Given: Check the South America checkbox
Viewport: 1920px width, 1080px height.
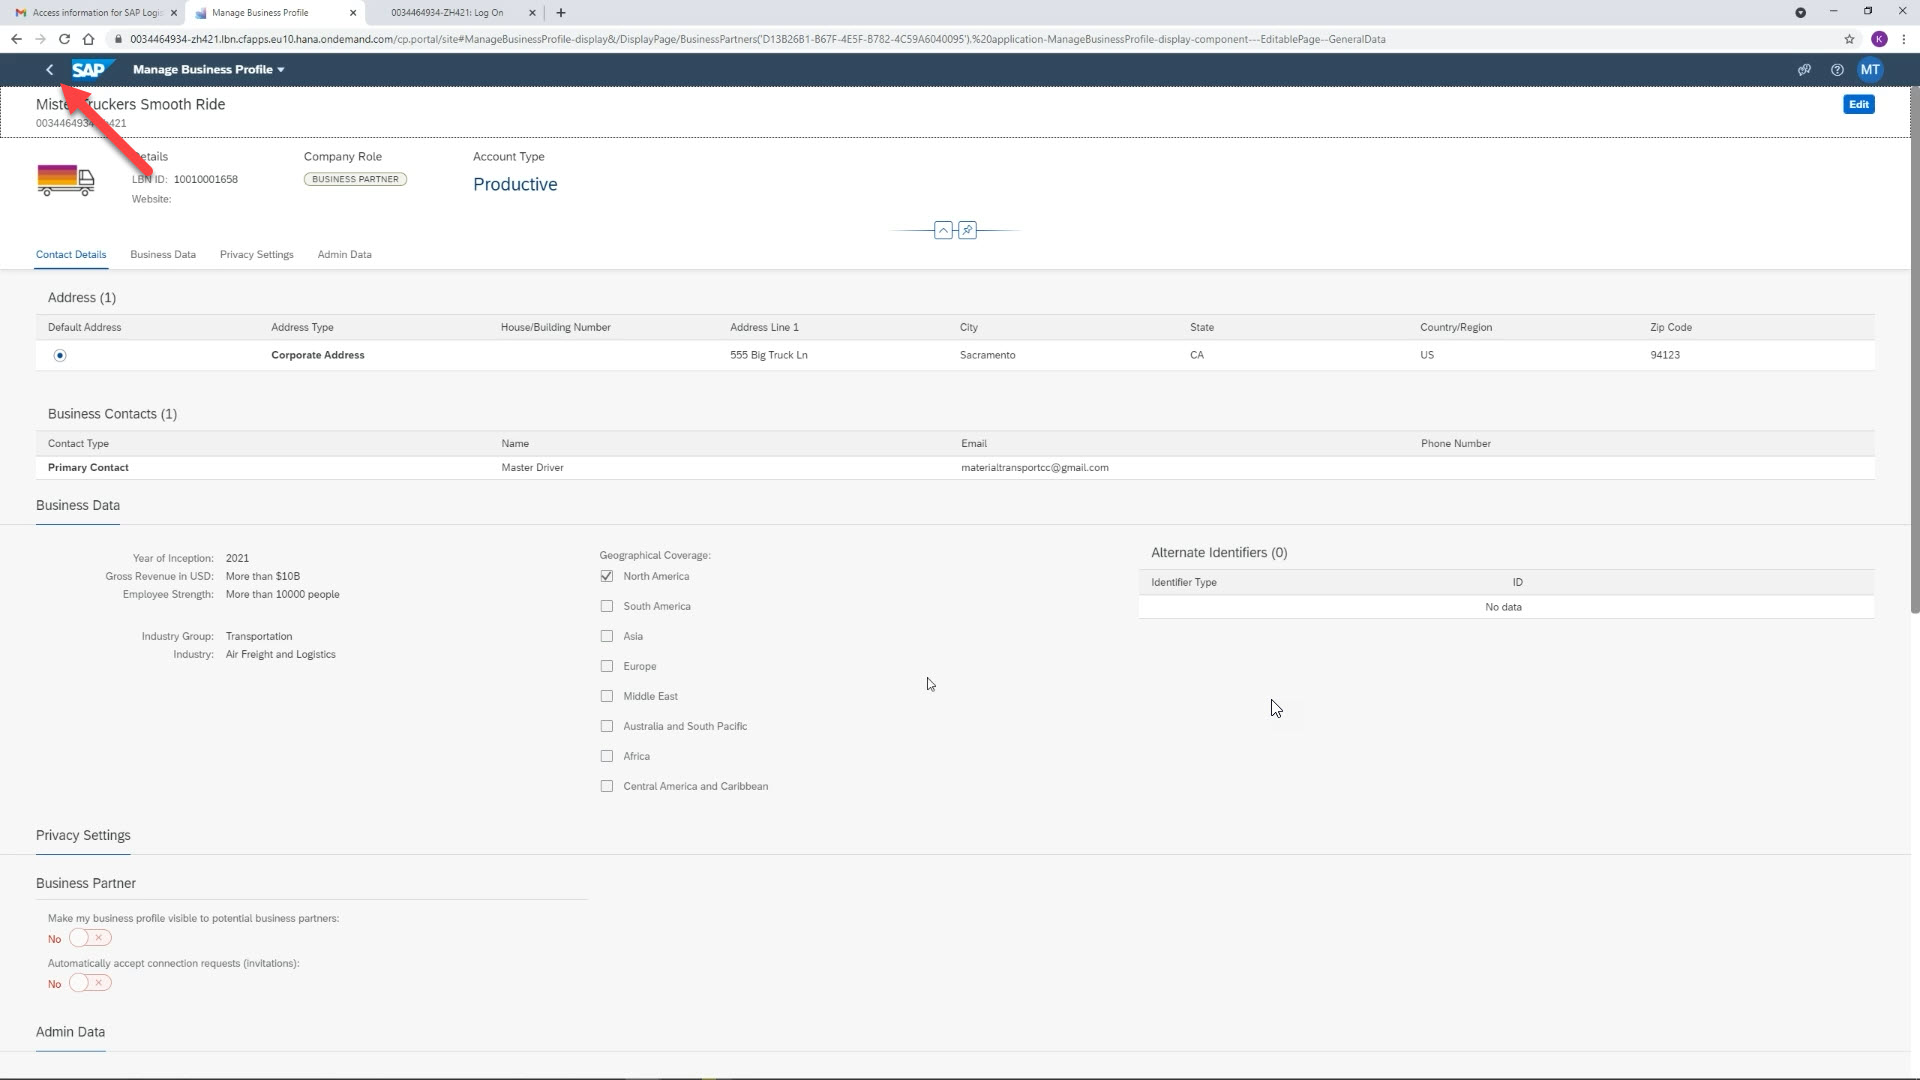Looking at the screenshot, I should 607,607.
